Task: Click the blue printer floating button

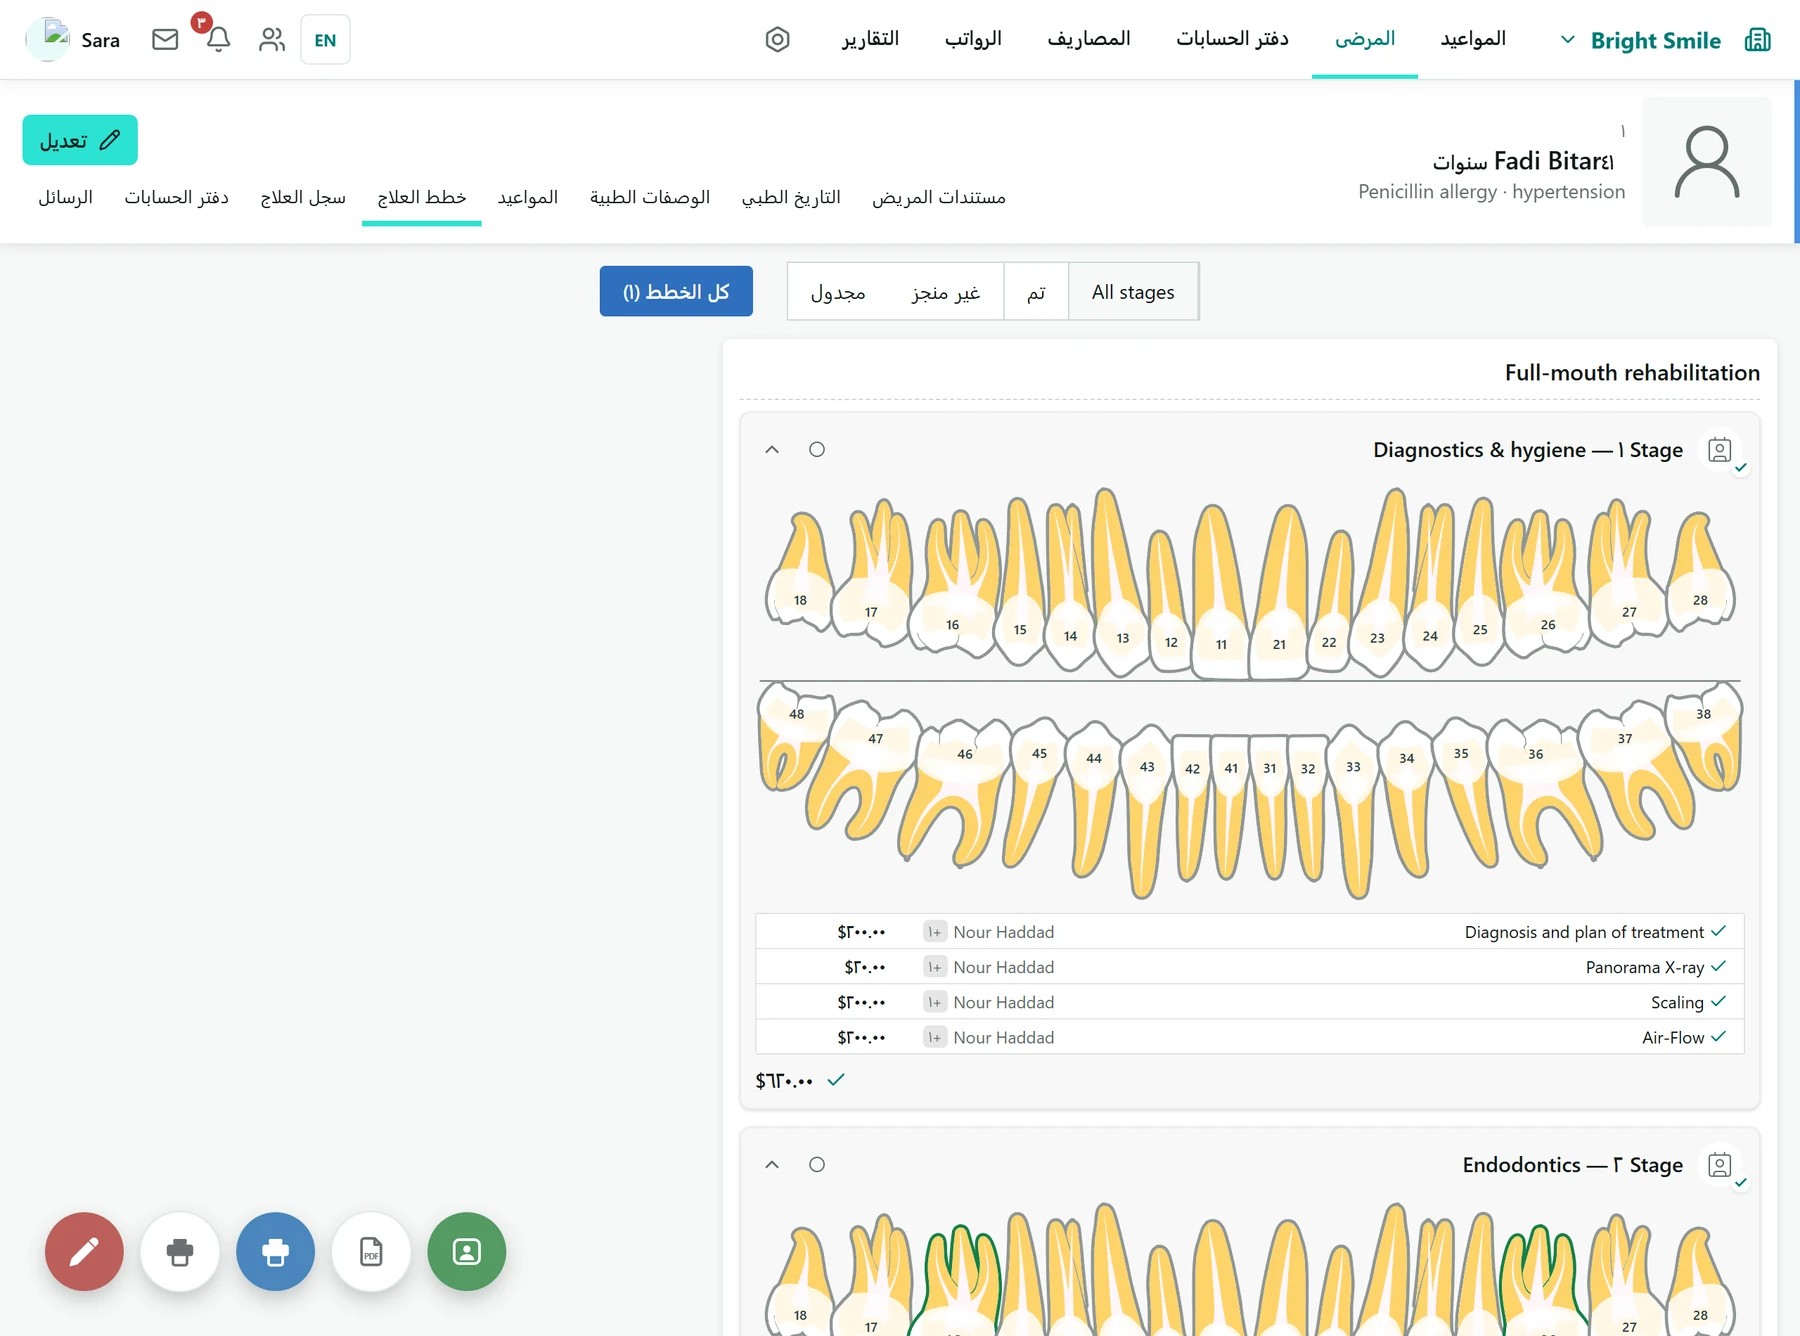Action: pos(275,1251)
